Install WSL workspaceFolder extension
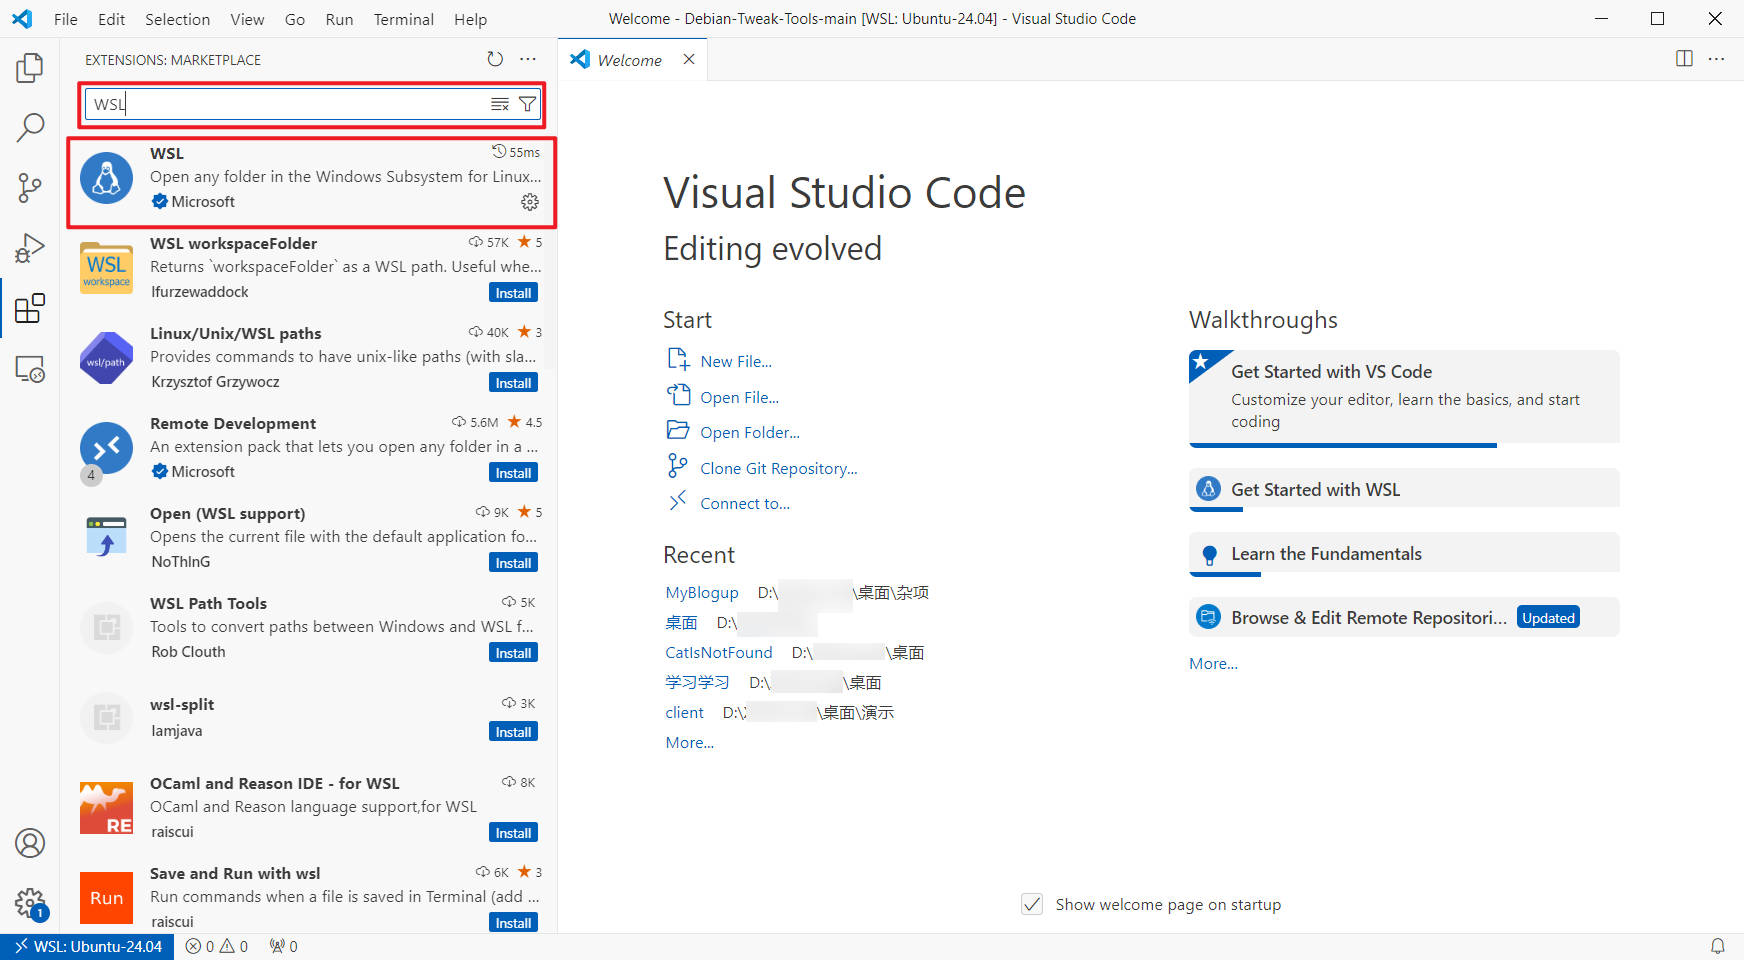This screenshot has height=960, width=1744. click(x=513, y=293)
